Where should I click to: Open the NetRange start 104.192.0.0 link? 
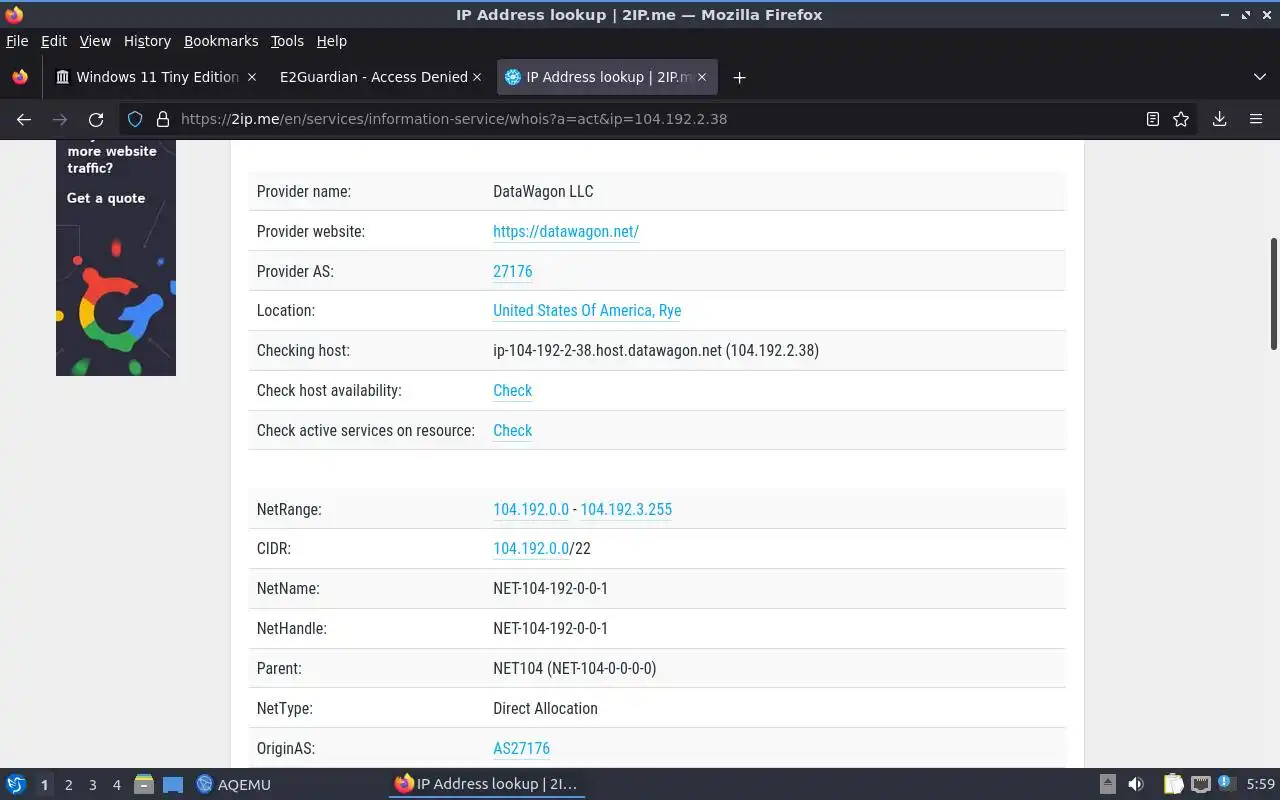(531, 509)
